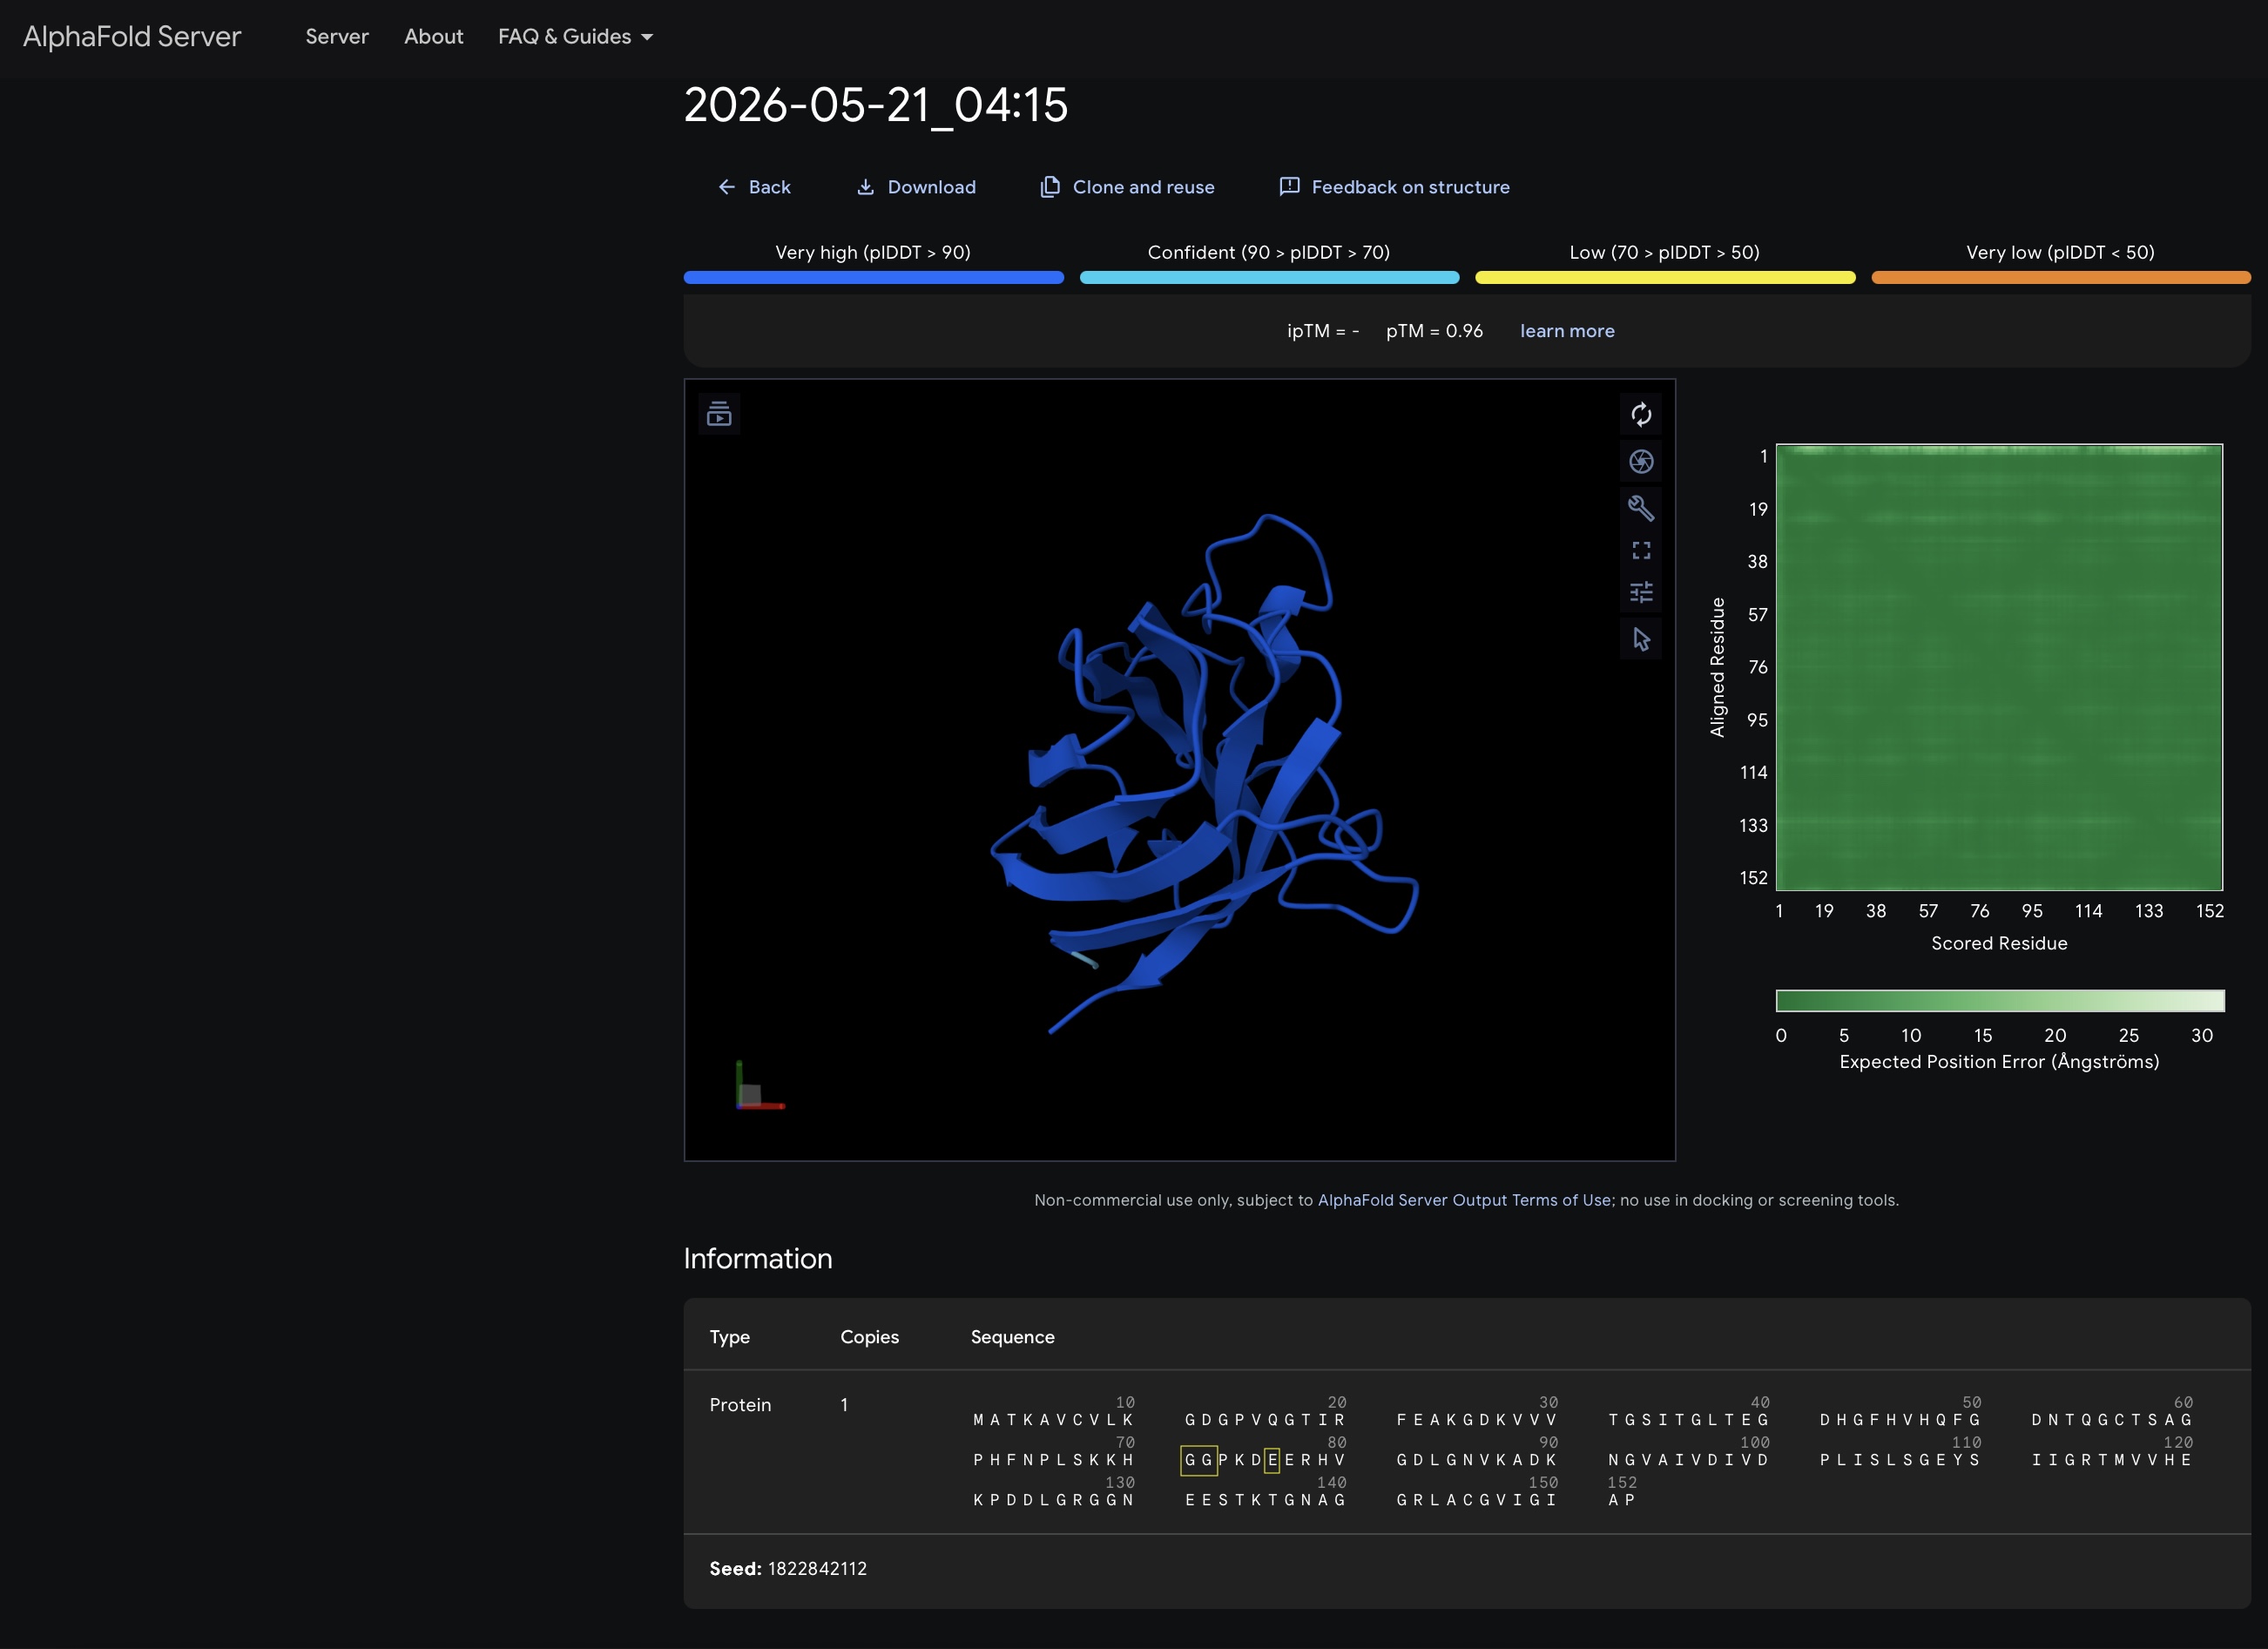Click sequence block FEAKGDKVVV
Screen dimensions: 2268x1649
pyautogui.click(x=1477, y=1420)
